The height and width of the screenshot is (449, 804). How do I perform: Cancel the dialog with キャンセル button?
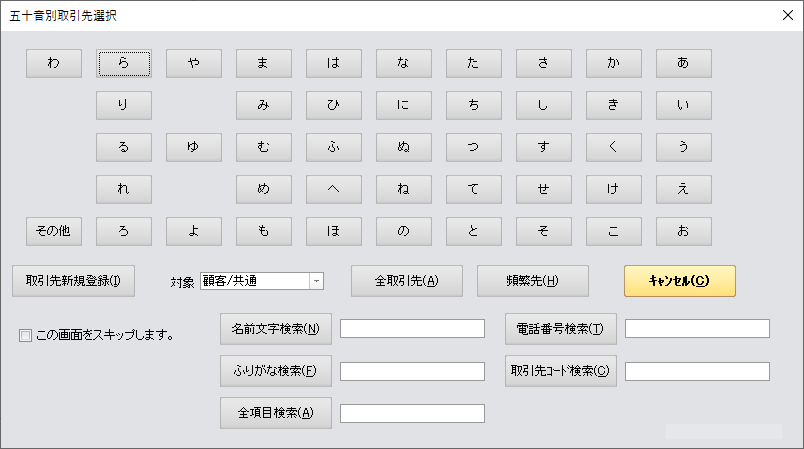679,281
